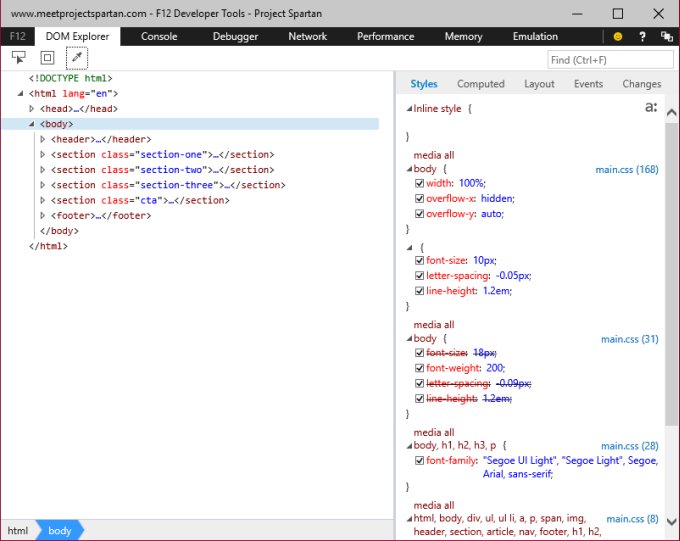The width and height of the screenshot is (680, 541).
Task: Activate the Select element tool icon
Action: 19,57
